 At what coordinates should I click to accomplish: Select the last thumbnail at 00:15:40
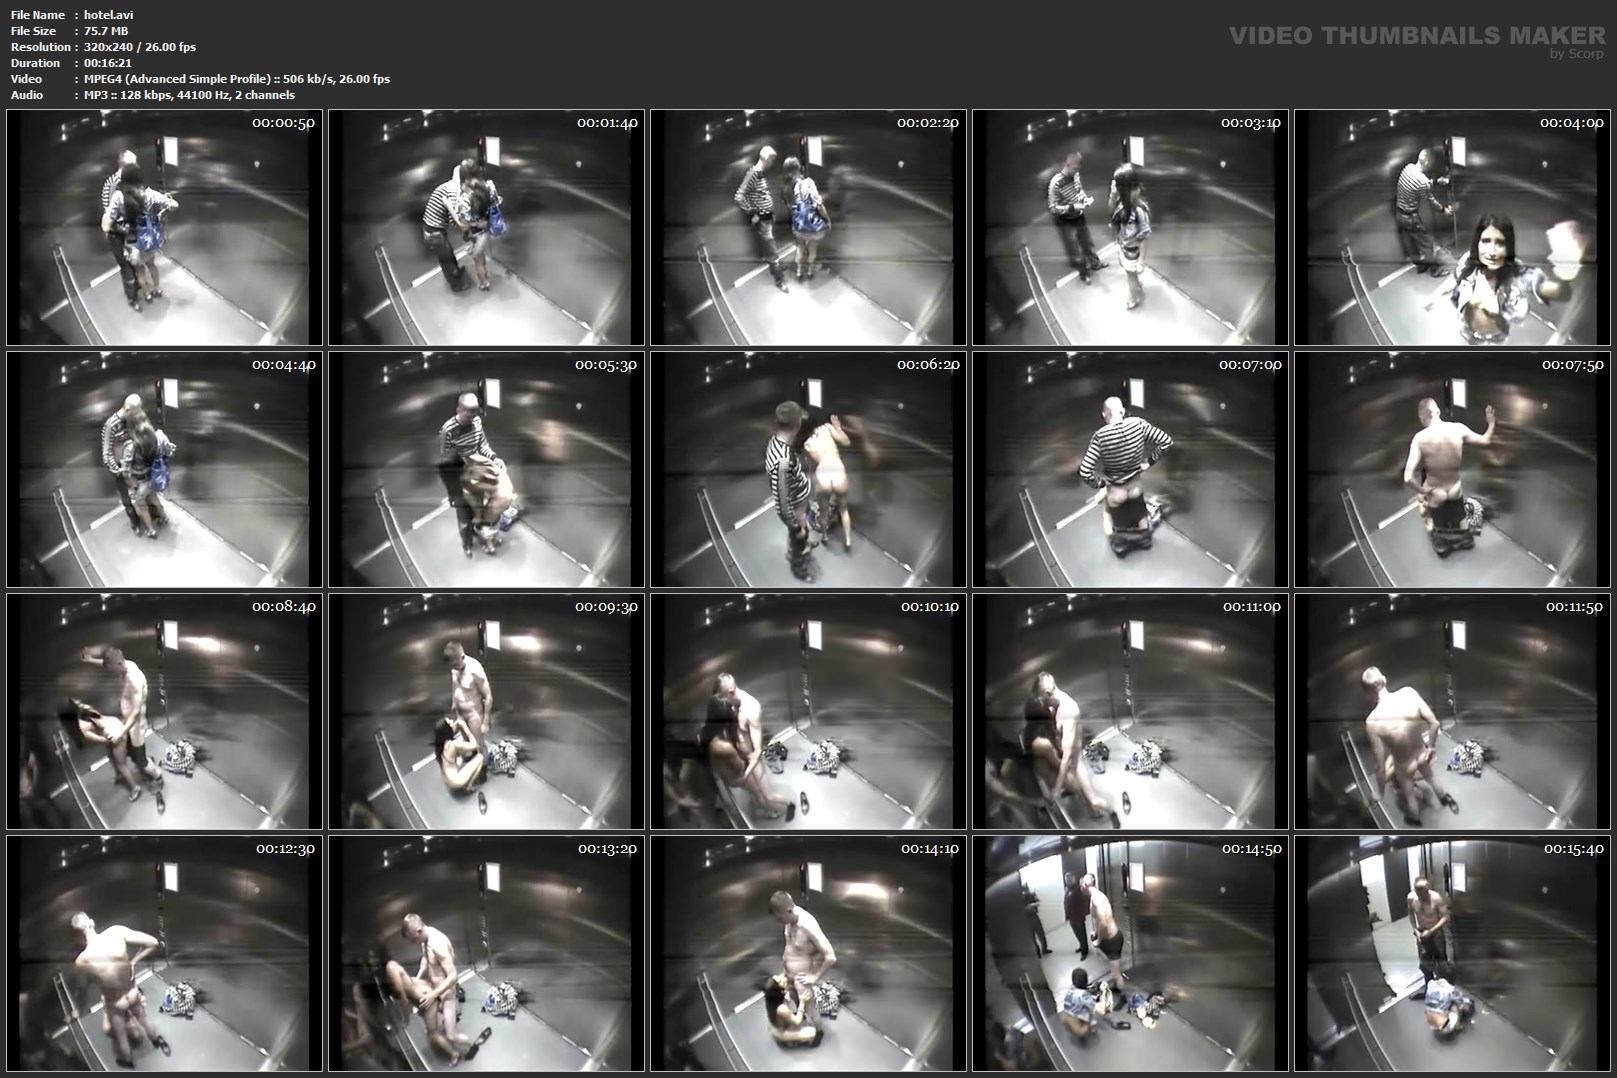click(1452, 953)
